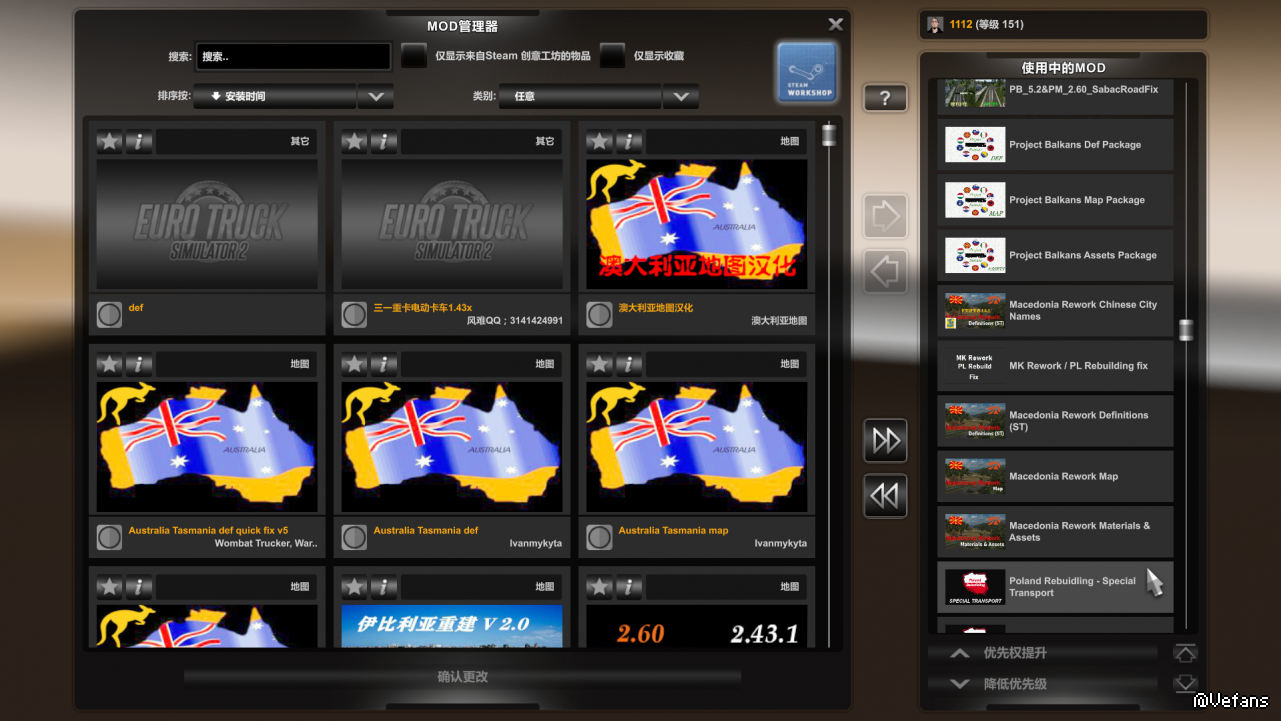
Task: Select the 澳大利亚地图汉化 thumbnail image
Action: (x=696, y=225)
